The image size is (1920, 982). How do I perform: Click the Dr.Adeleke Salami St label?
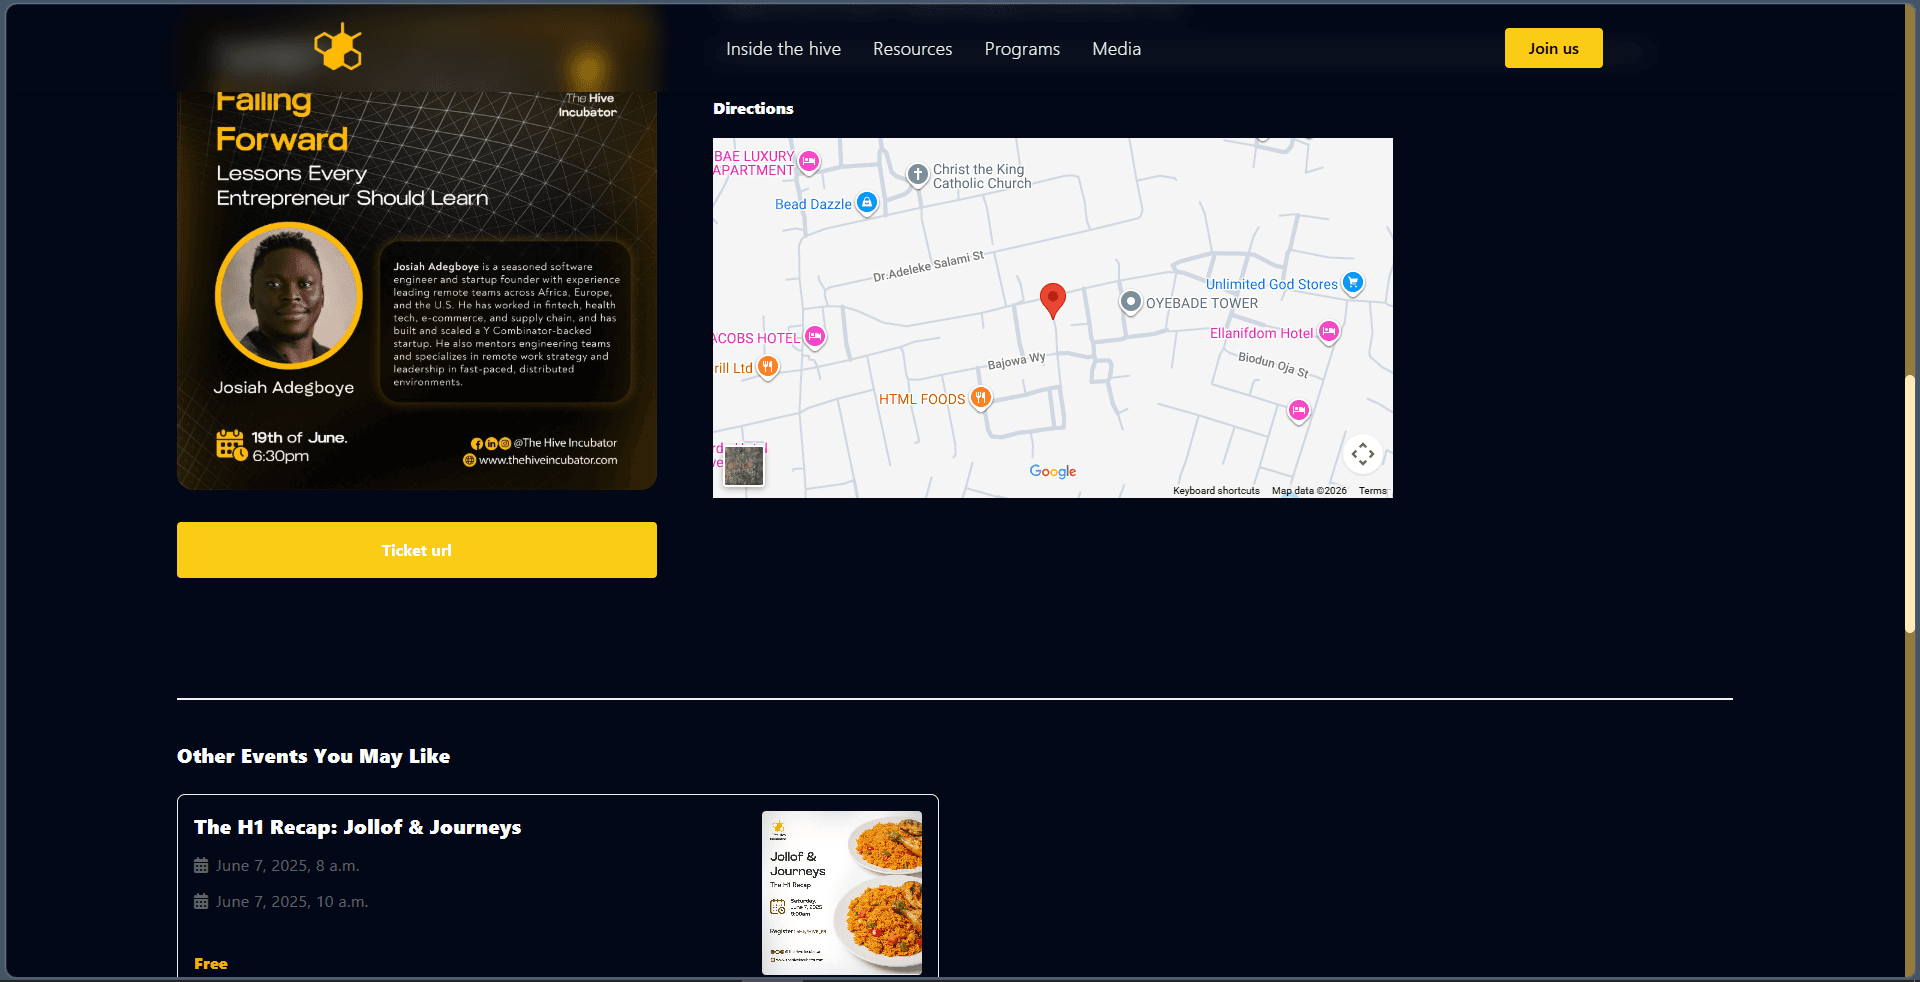point(928,266)
